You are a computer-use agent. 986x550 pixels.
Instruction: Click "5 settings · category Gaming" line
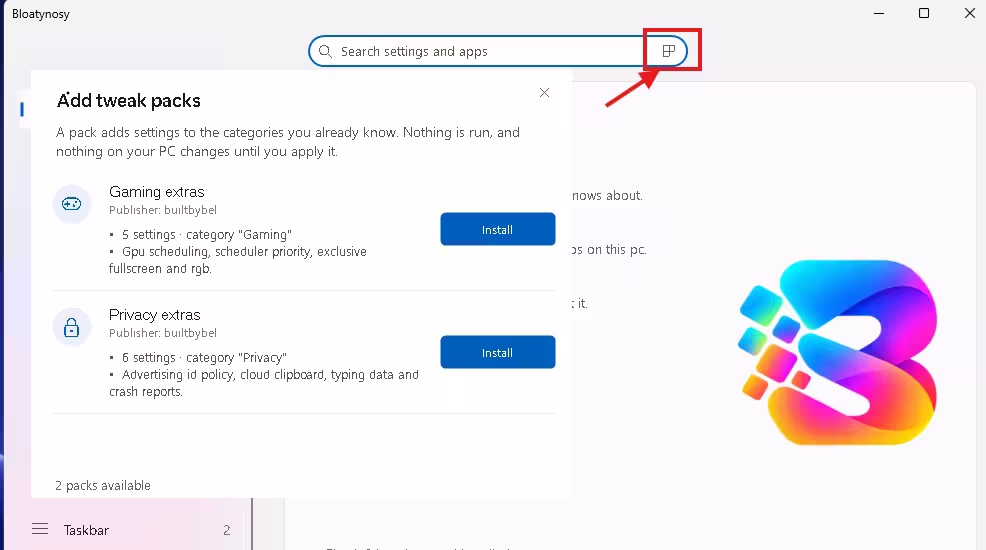(x=207, y=234)
